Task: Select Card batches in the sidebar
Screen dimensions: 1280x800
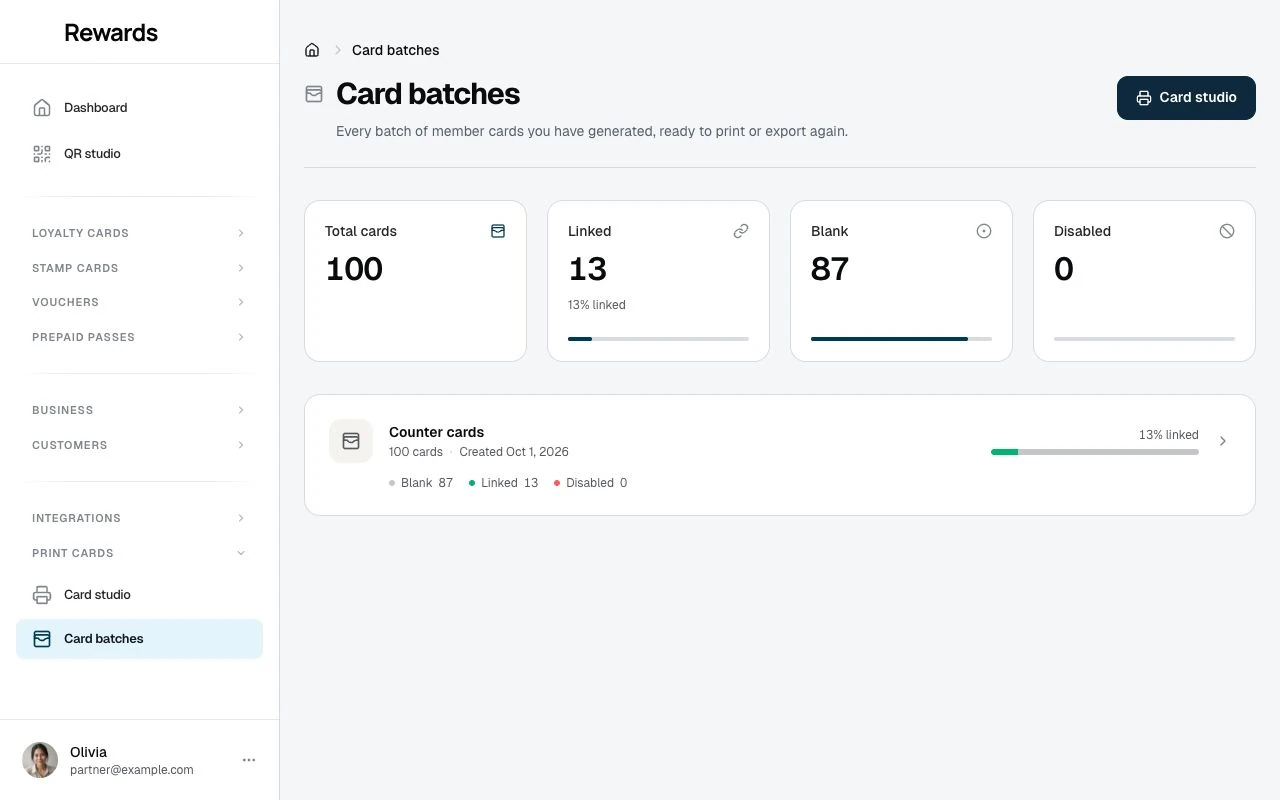Action: [x=139, y=639]
